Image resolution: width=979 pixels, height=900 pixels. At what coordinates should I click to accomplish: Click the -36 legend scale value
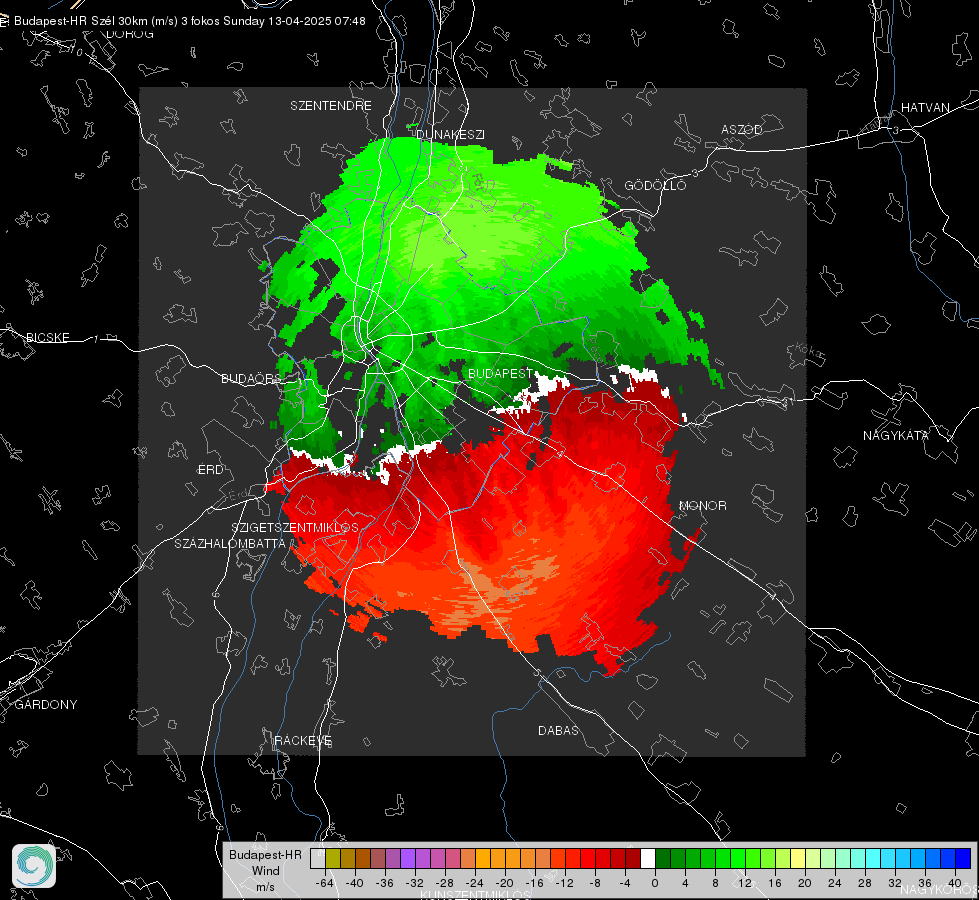[x=385, y=883]
